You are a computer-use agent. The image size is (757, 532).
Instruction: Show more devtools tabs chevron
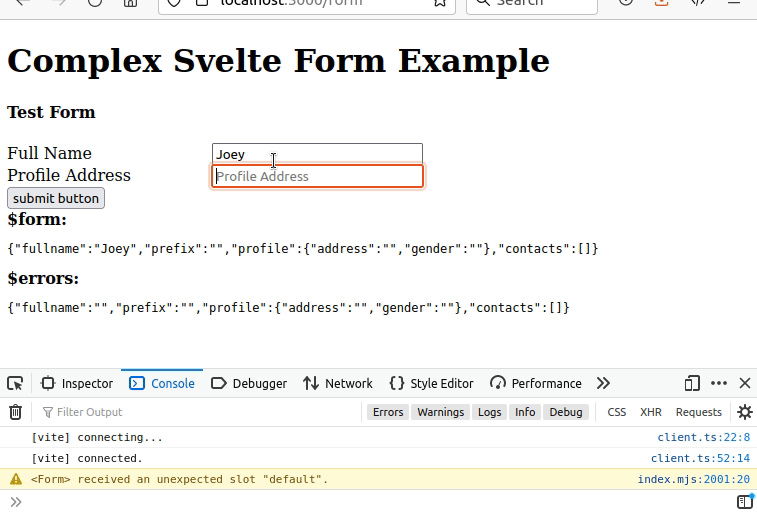click(x=603, y=383)
